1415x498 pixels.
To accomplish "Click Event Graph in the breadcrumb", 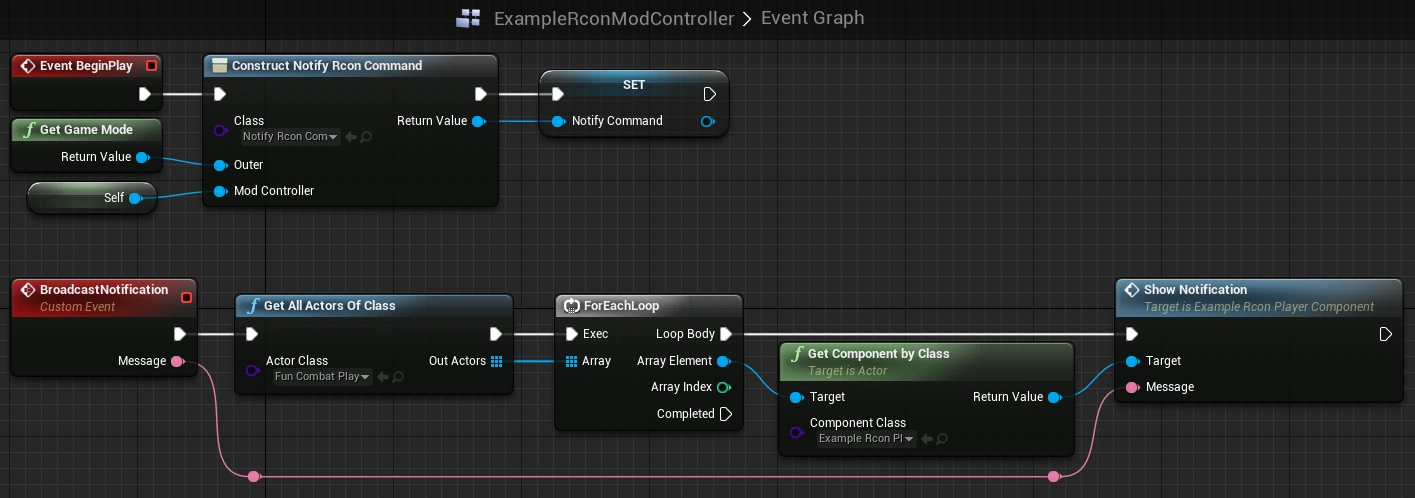I will [813, 18].
